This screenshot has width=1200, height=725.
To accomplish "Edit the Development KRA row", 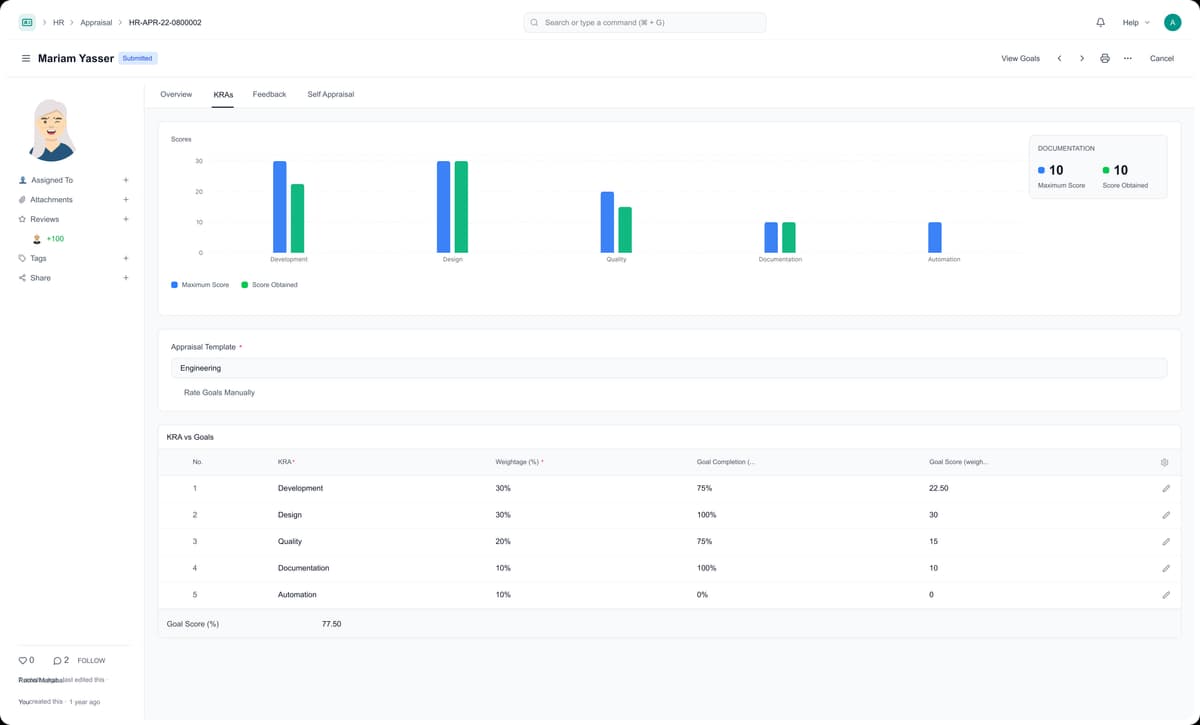I will pos(1166,489).
